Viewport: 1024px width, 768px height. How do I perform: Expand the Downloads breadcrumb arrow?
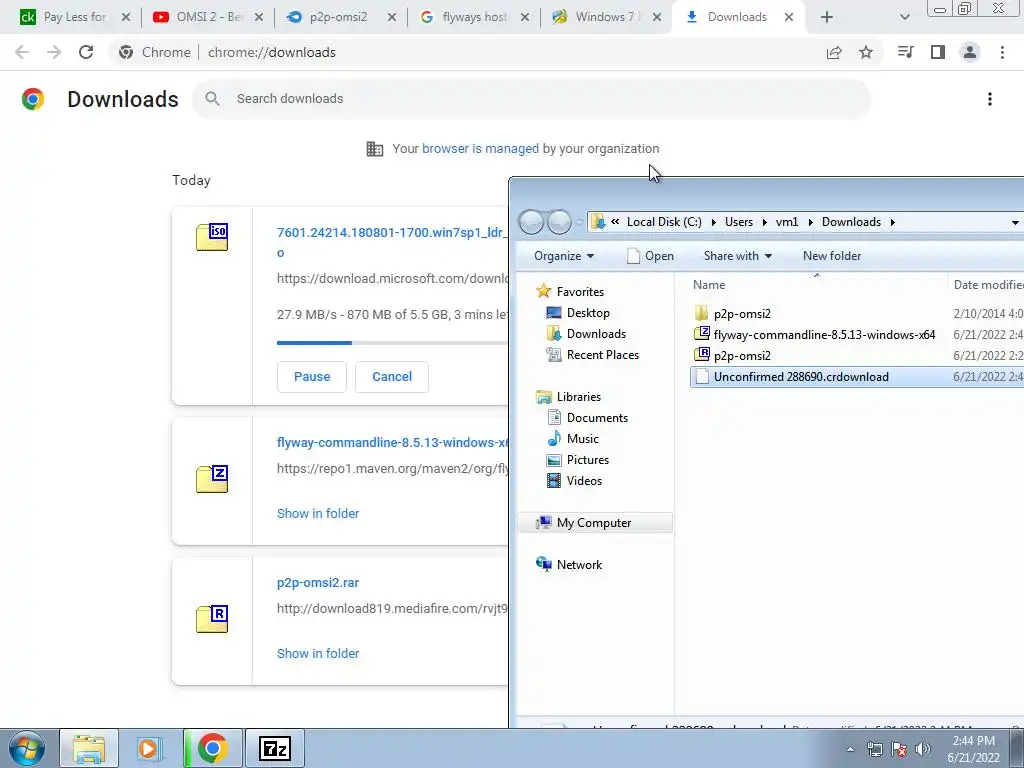(892, 222)
